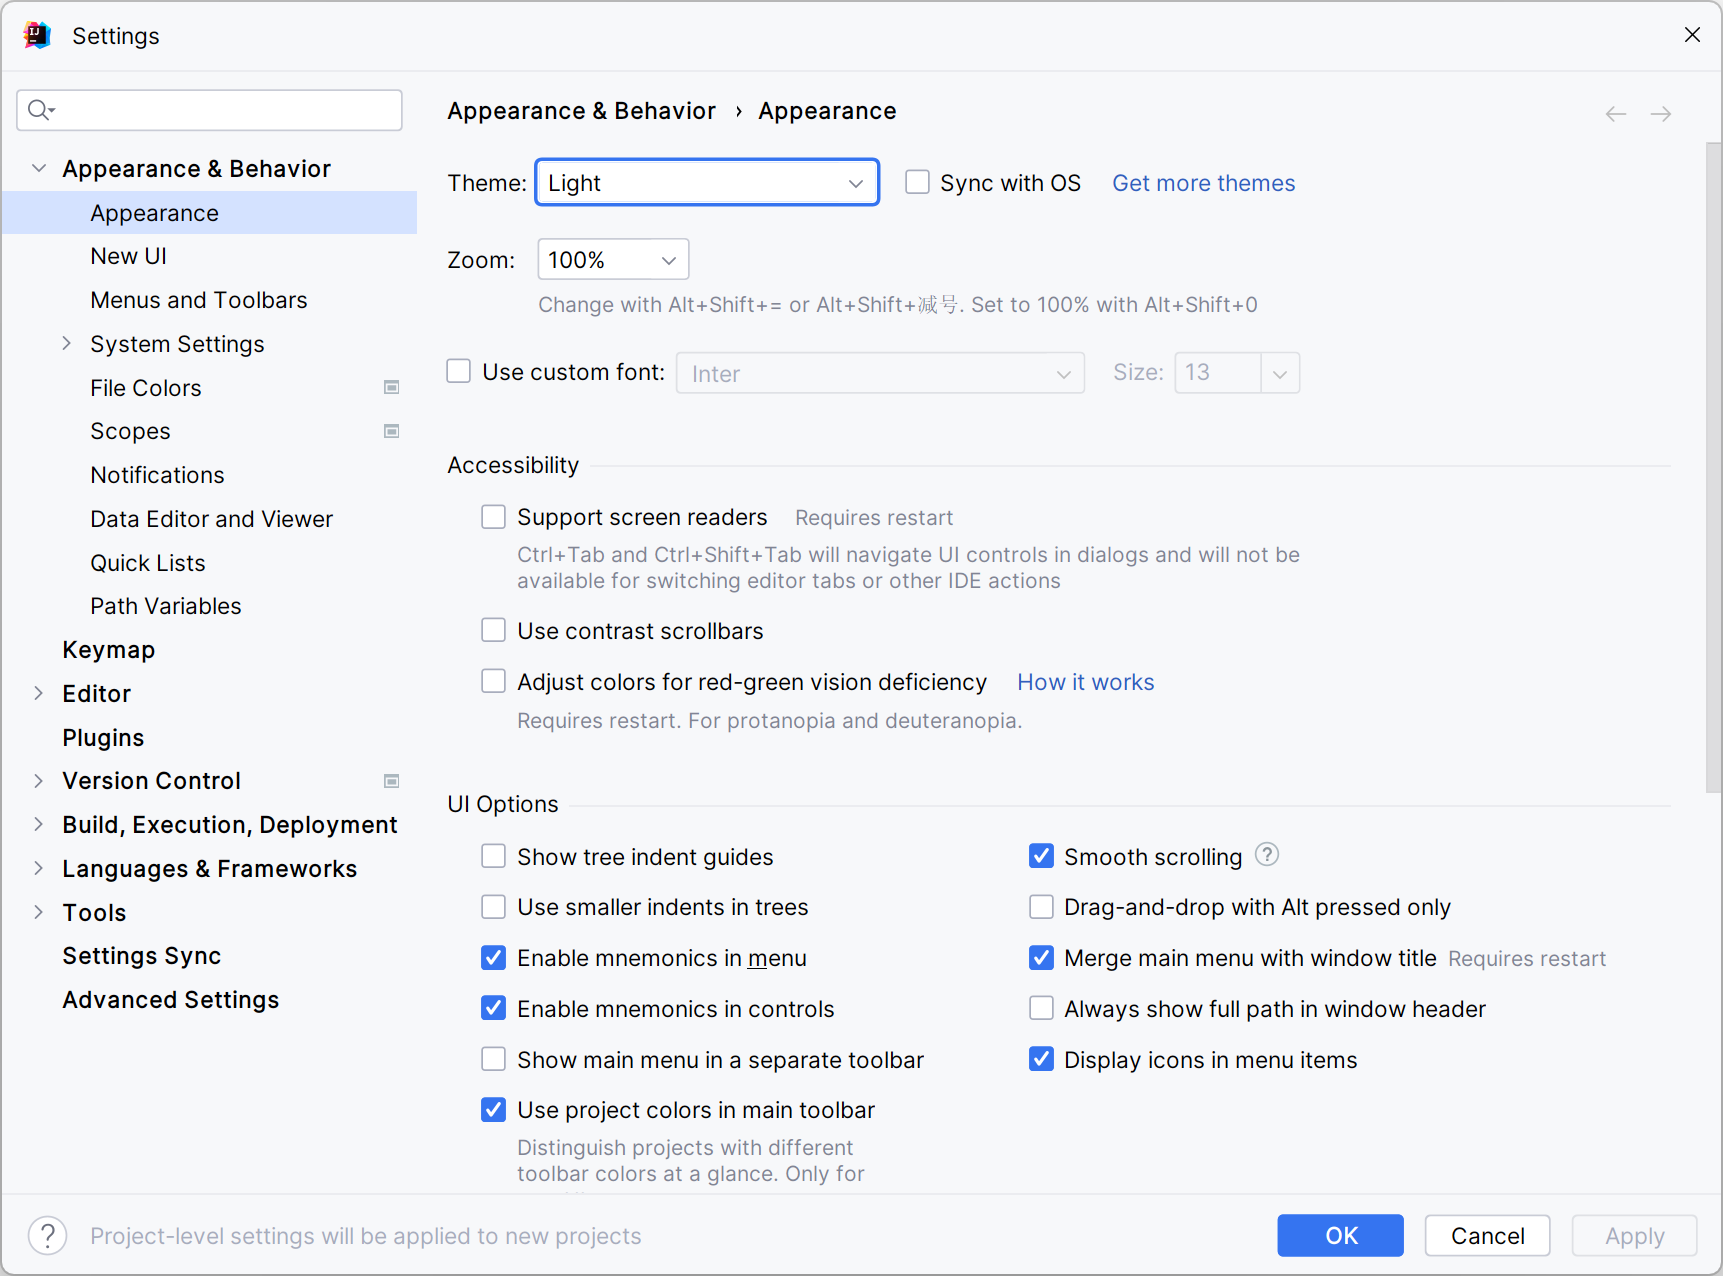
Task: Expand the Tools node
Action: tap(39, 912)
